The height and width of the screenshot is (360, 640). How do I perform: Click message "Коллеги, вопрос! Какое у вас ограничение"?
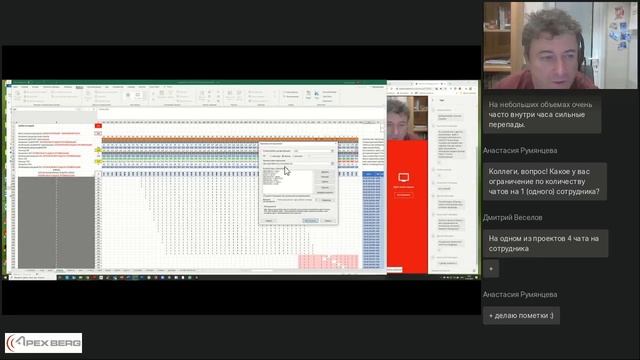coord(545,182)
